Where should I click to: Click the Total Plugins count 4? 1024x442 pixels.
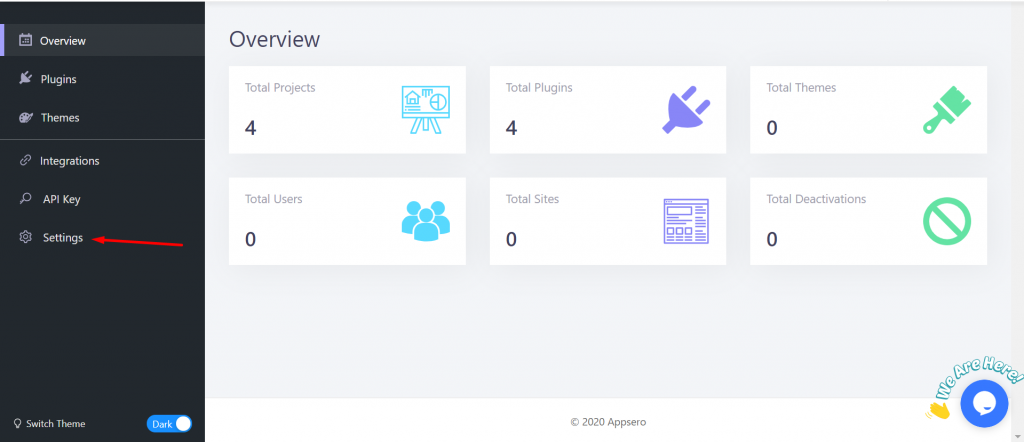(511, 127)
